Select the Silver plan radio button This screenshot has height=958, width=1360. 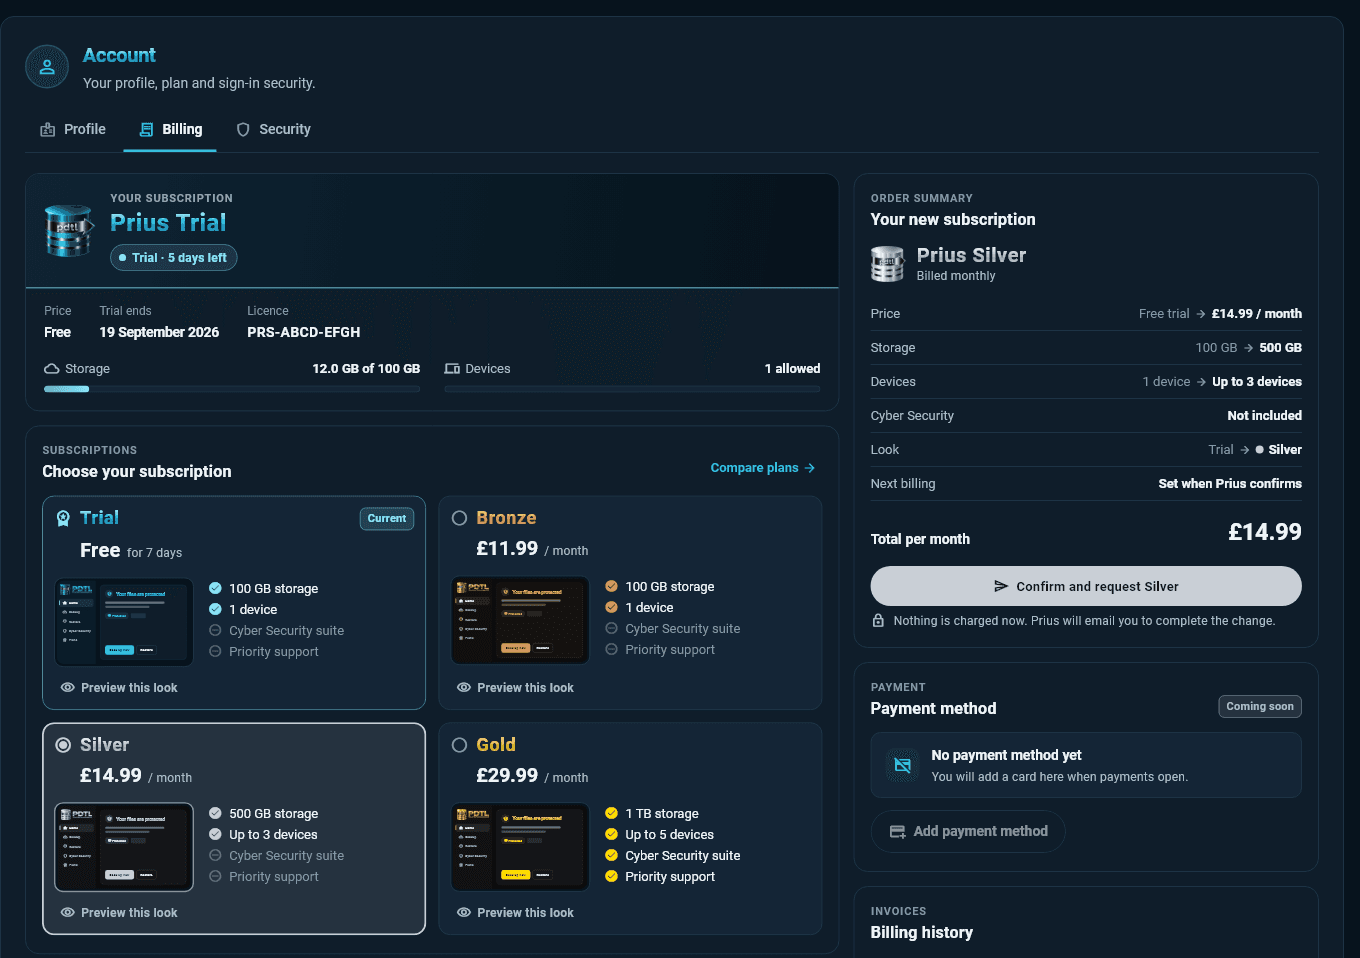coord(63,745)
